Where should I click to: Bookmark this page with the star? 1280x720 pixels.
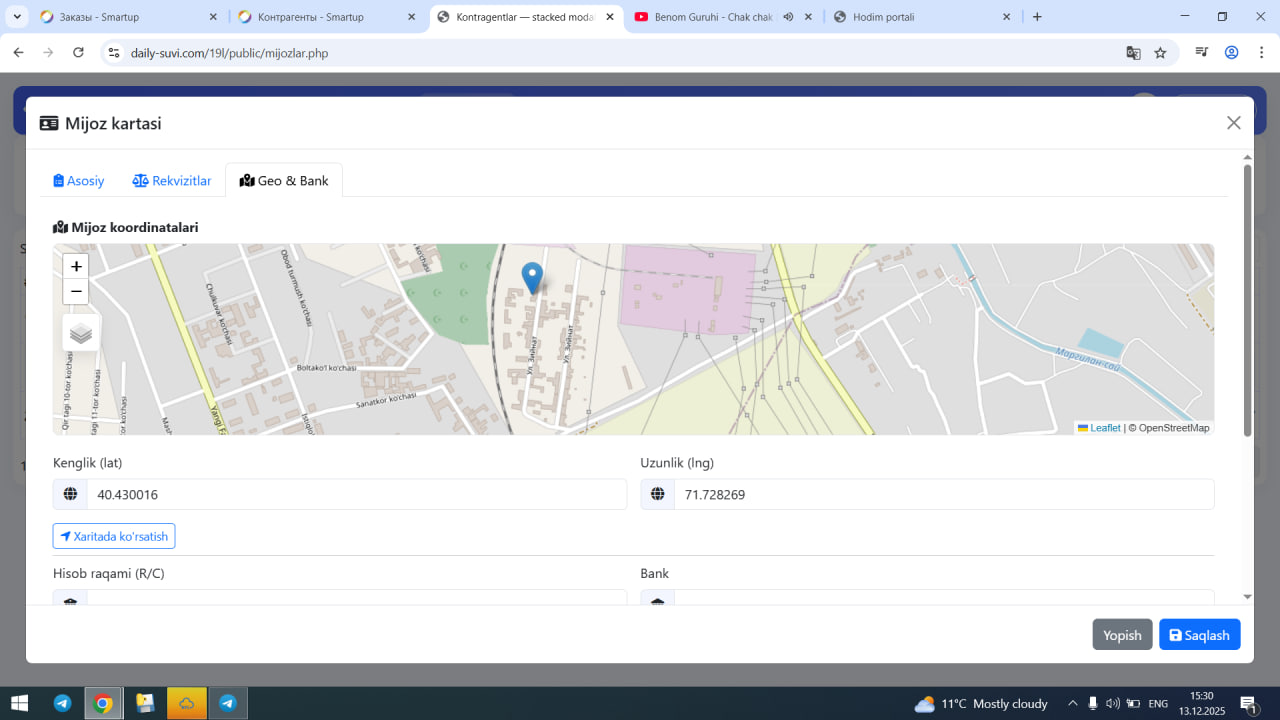(x=1160, y=53)
